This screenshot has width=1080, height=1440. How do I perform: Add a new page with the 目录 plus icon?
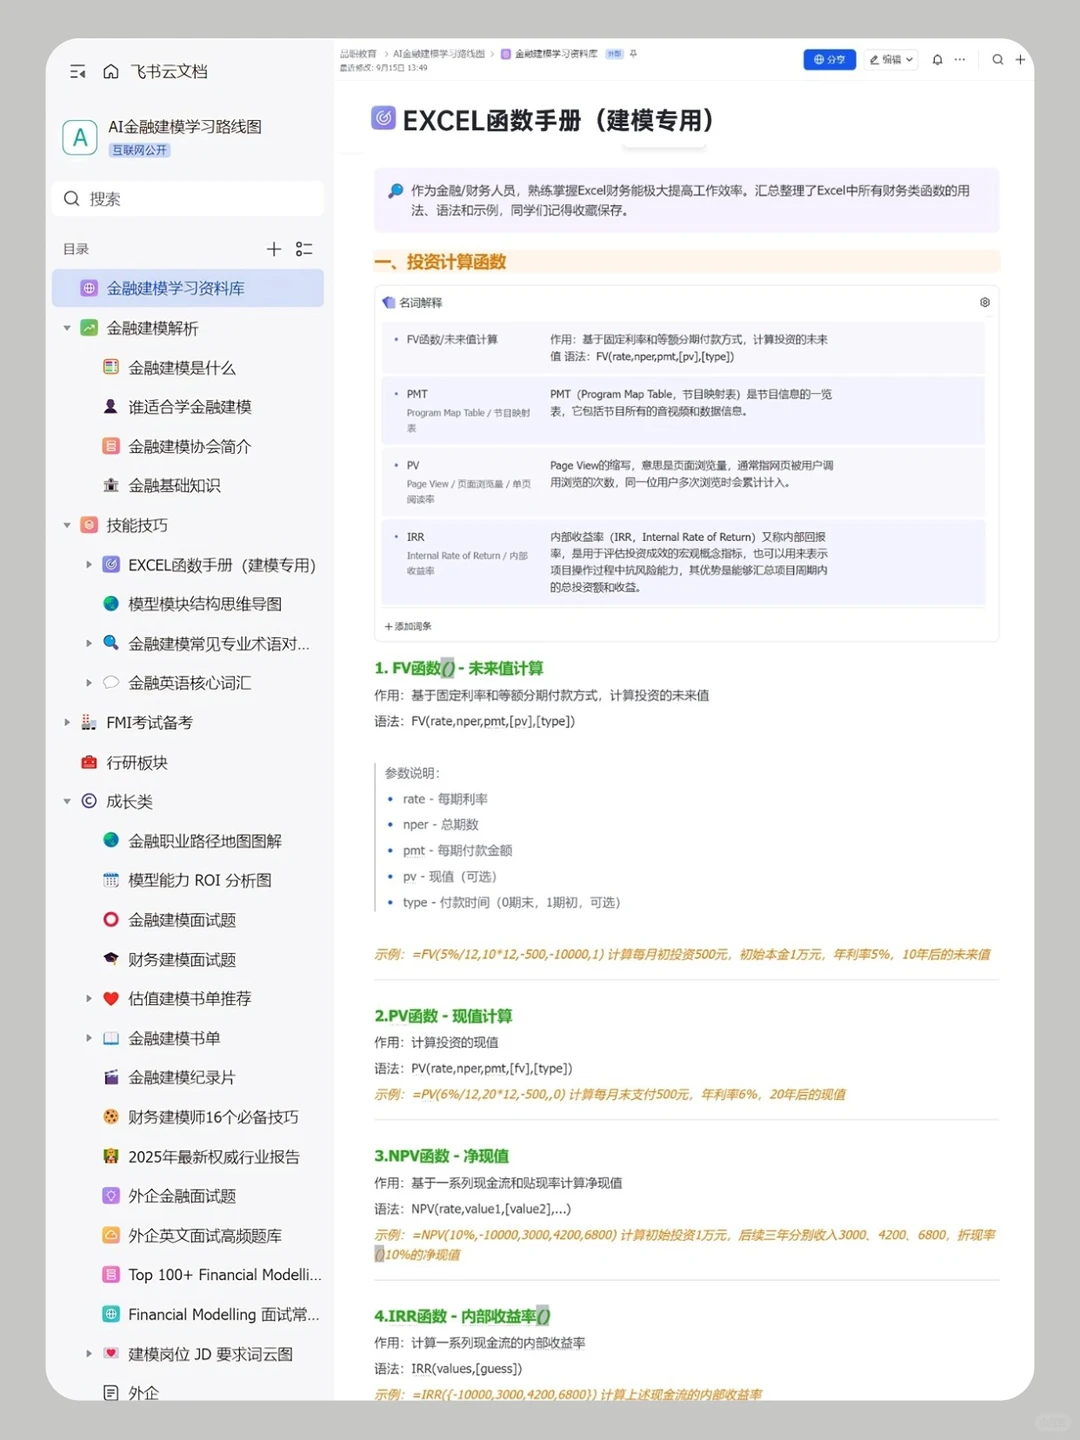(274, 248)
